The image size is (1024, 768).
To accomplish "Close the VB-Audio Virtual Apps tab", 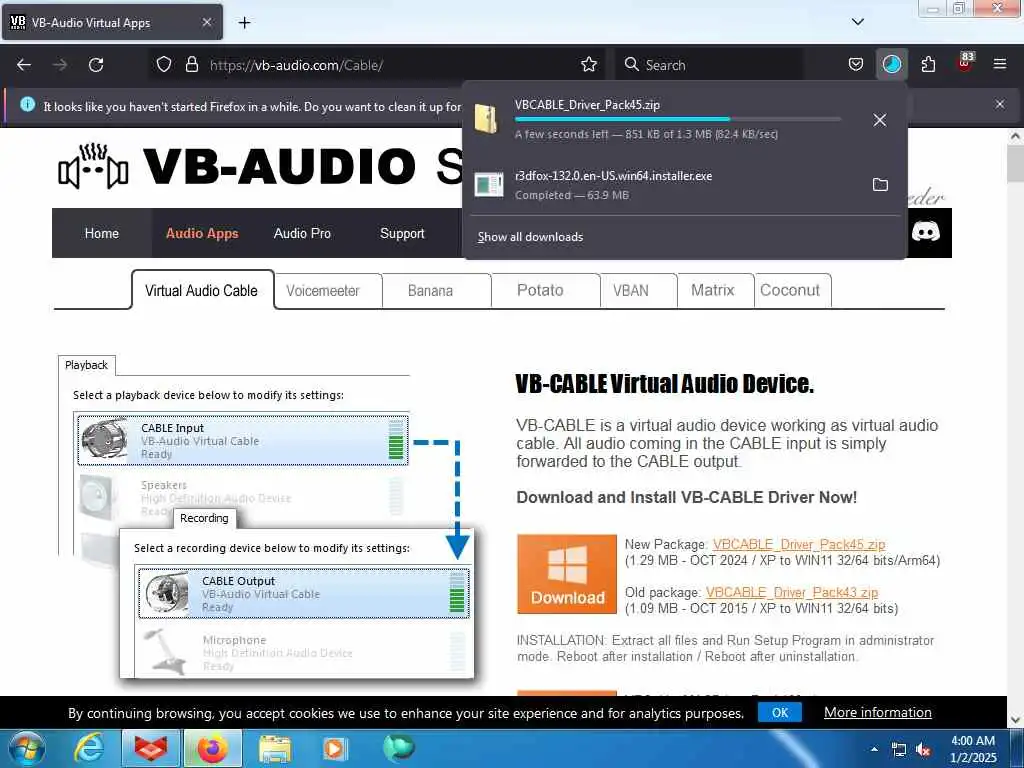I will [206, 22].
